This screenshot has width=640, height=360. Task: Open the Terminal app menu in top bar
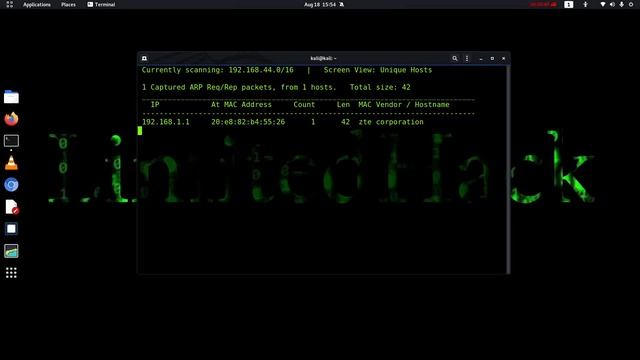101,4
